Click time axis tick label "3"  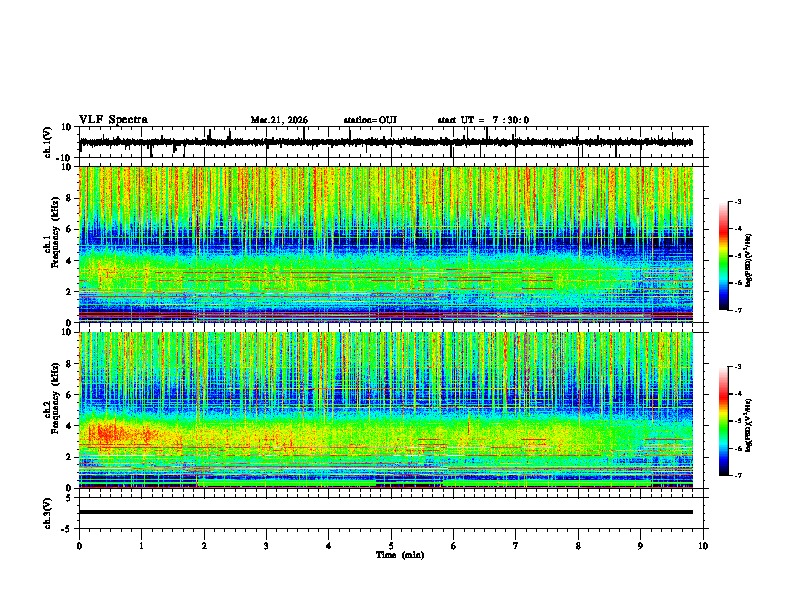point(266,546)
